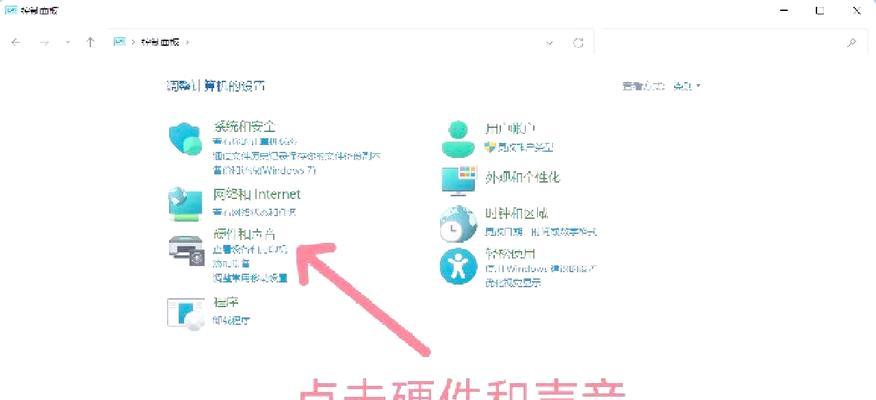Image resolution: width=876 pixels, height=400 pixels.
Task: Open the 网络和 Internet heading link
Action: 257,194
